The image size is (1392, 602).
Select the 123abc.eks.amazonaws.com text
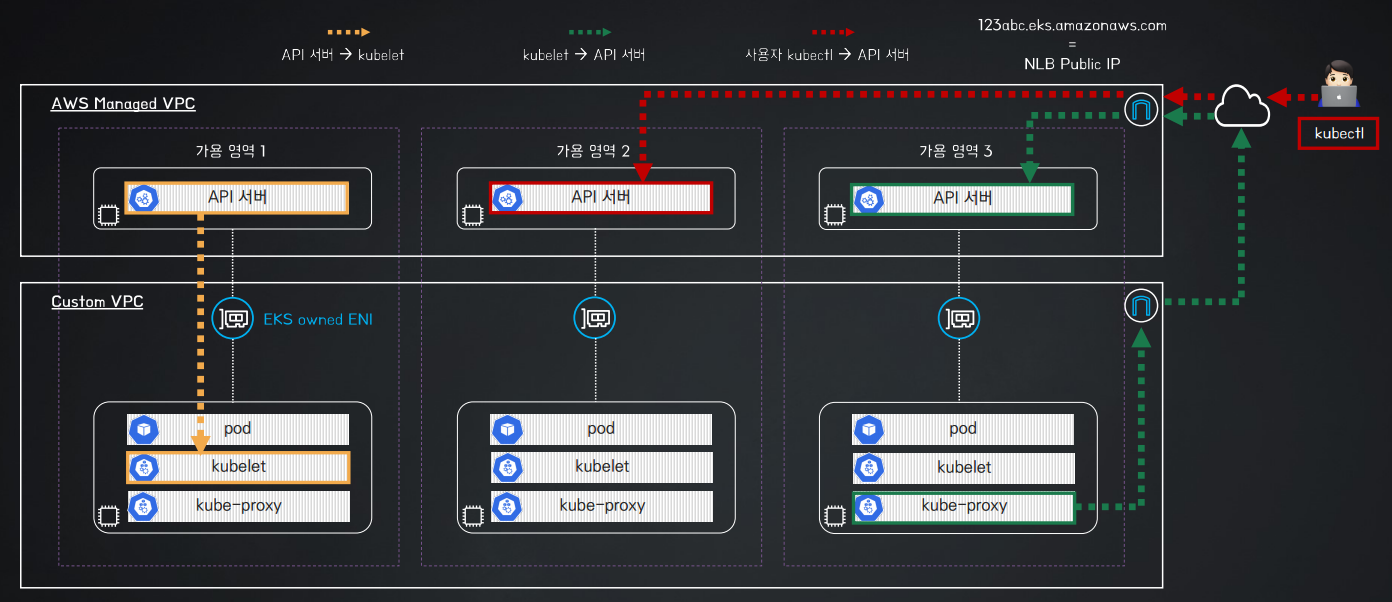click(1073, 24)
